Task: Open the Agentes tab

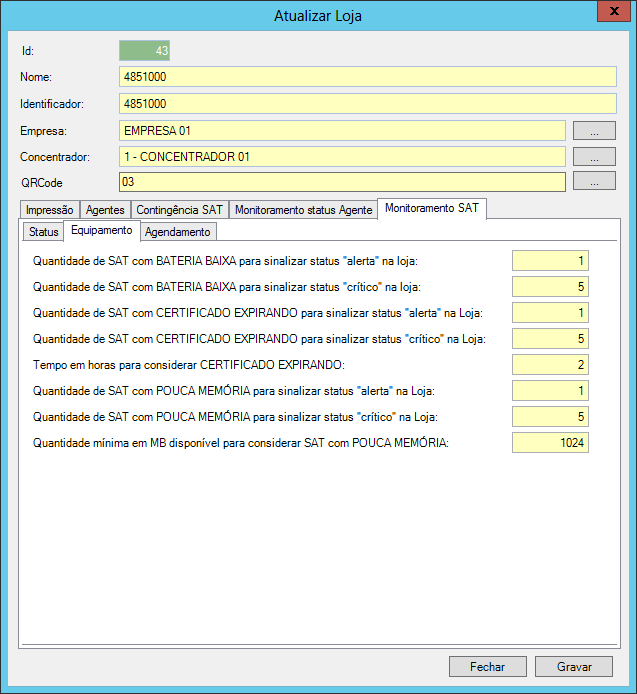Action: point(105,210)
